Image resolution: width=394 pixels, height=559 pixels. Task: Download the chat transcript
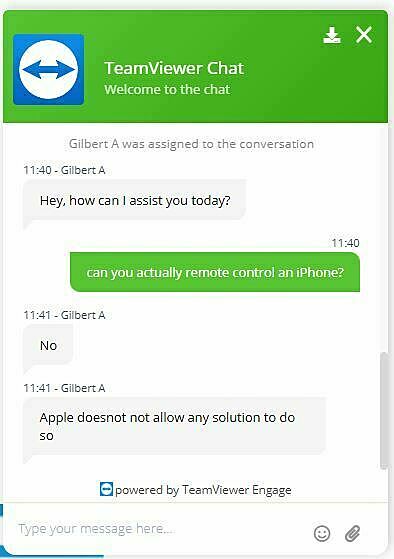[332, 35]
